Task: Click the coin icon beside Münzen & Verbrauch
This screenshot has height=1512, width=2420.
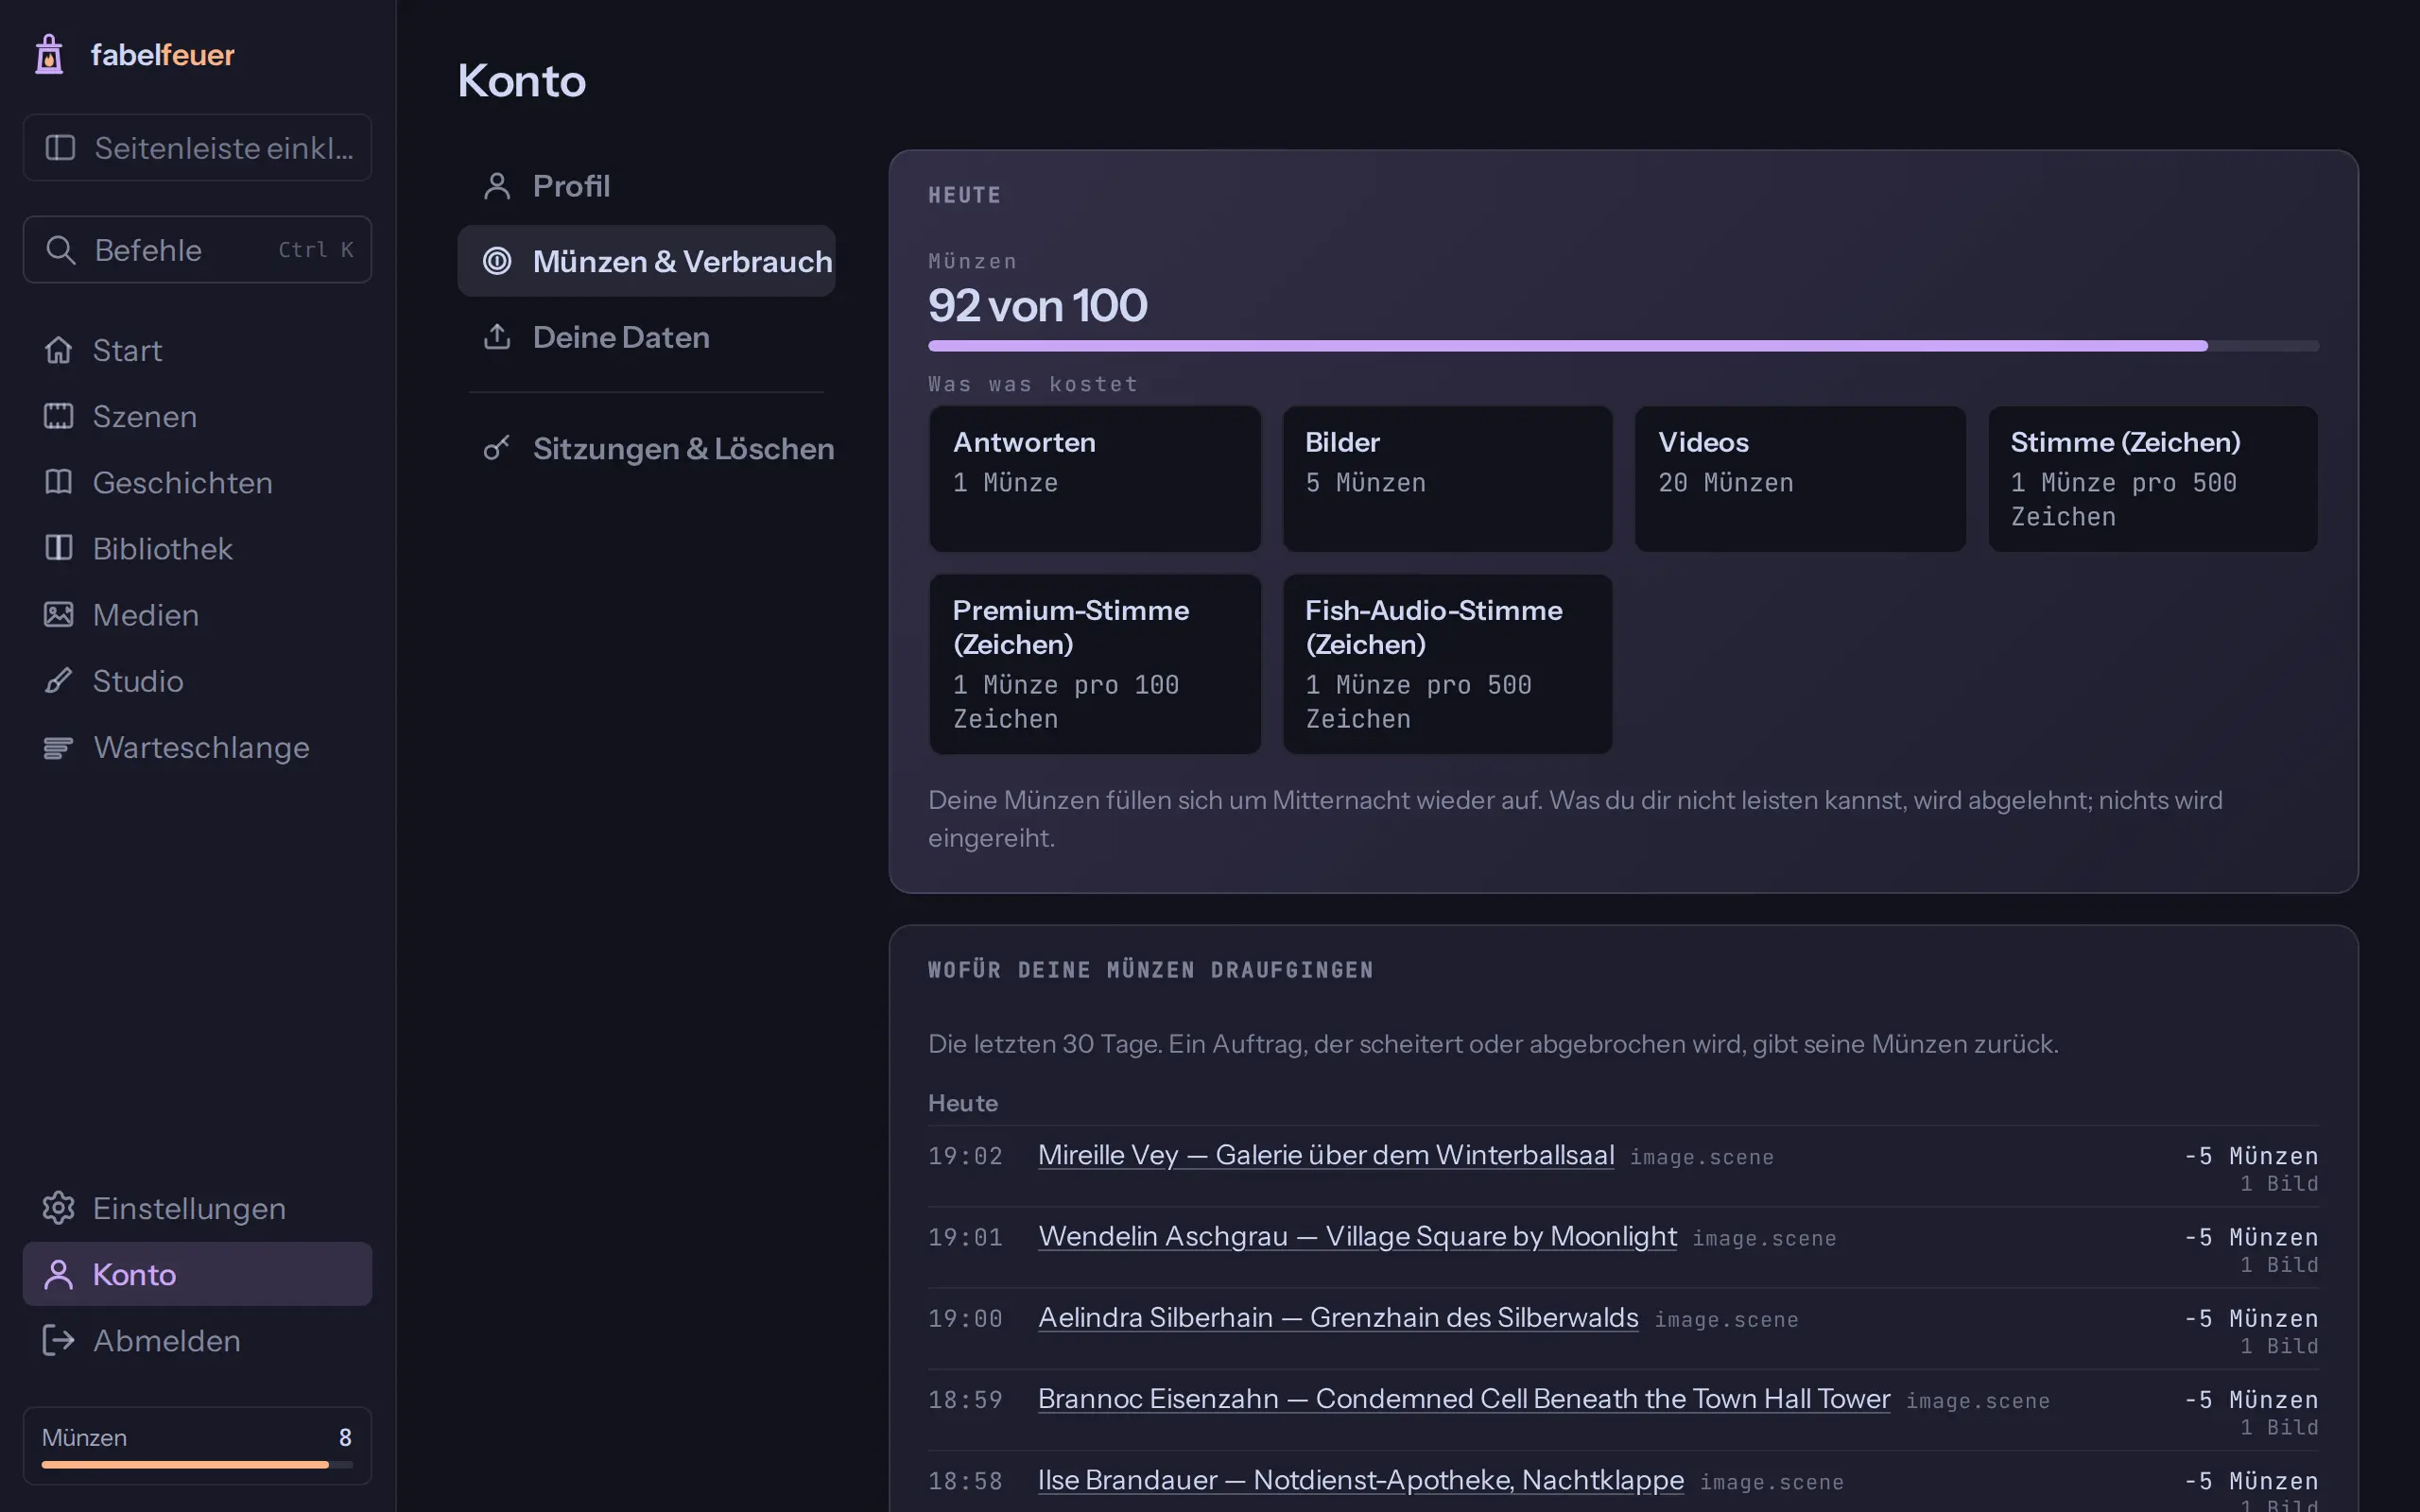Action: [497, 261]
